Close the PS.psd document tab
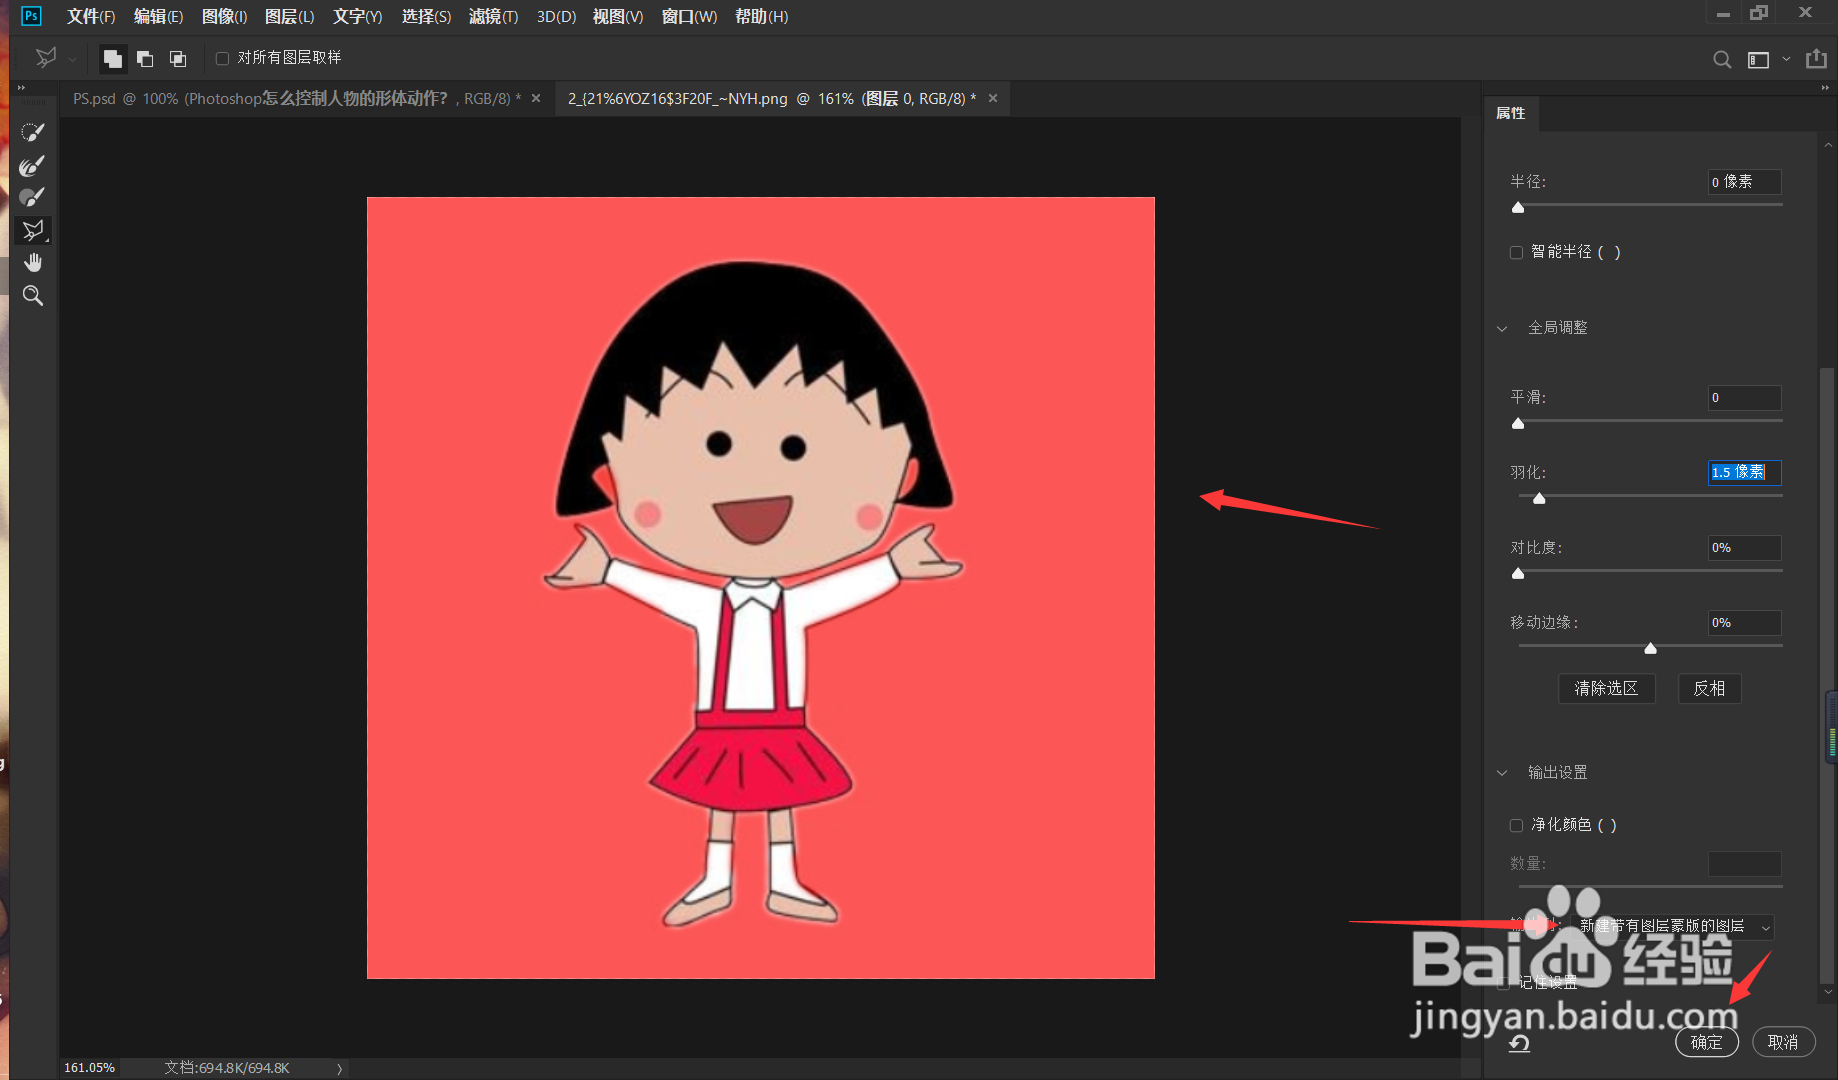This screenshot has width=1838, height=1080. [536, 98]
